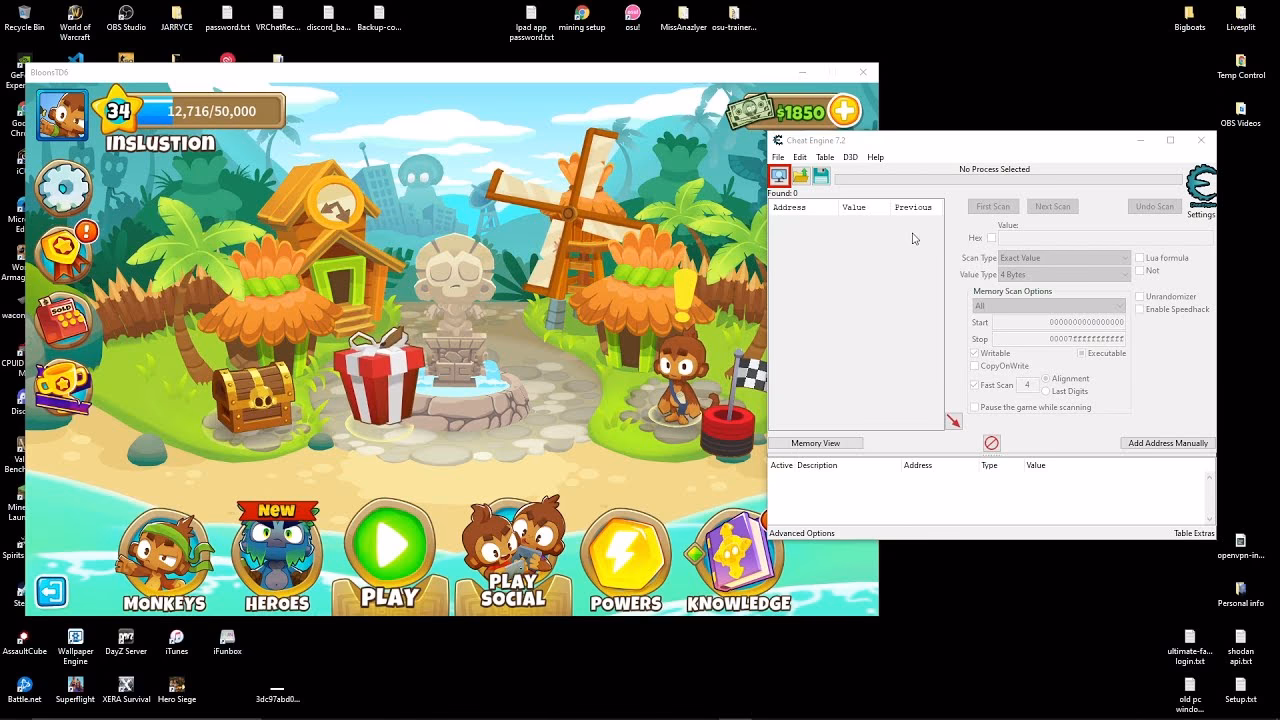
Task: Toggle the CopyOnWrite checkbox
Action: (975, 366)
